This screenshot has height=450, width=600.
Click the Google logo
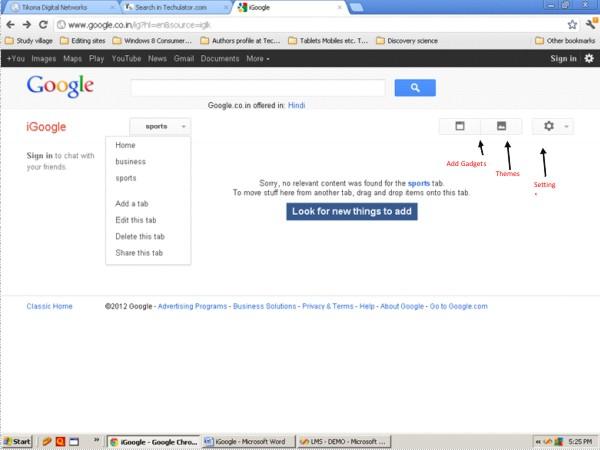pos(60,86)
